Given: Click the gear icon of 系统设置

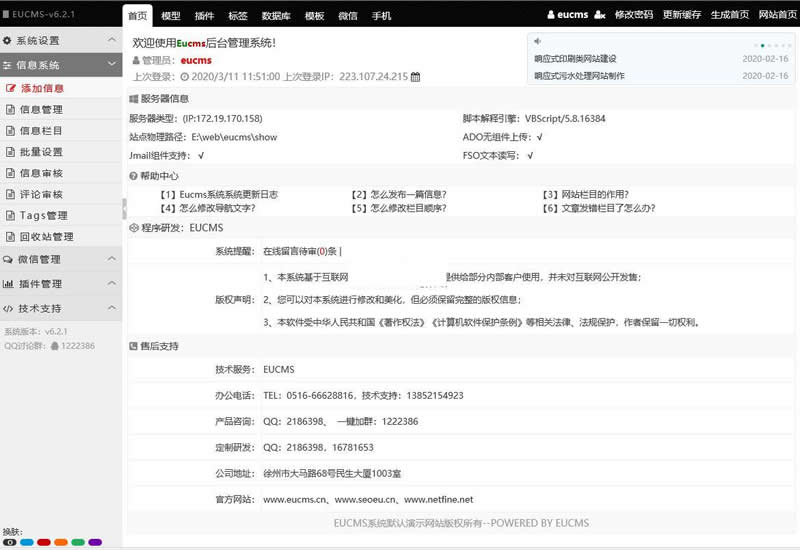Looking at the screenshot, I should 7,40.
